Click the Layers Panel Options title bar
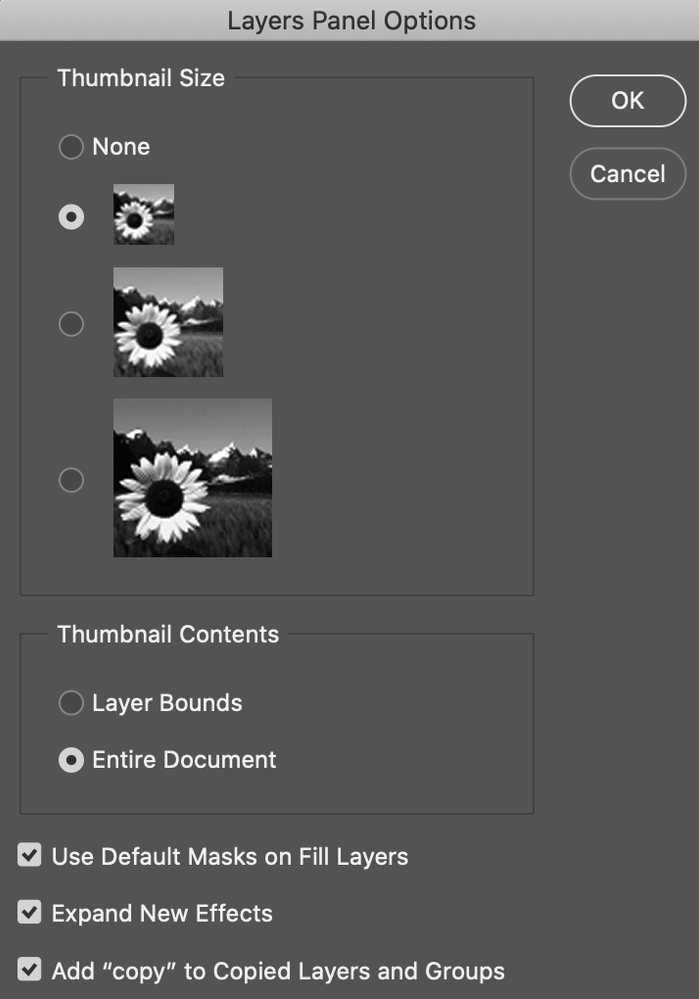Screen dimensions: 699x999 click(x=350, y=20)
